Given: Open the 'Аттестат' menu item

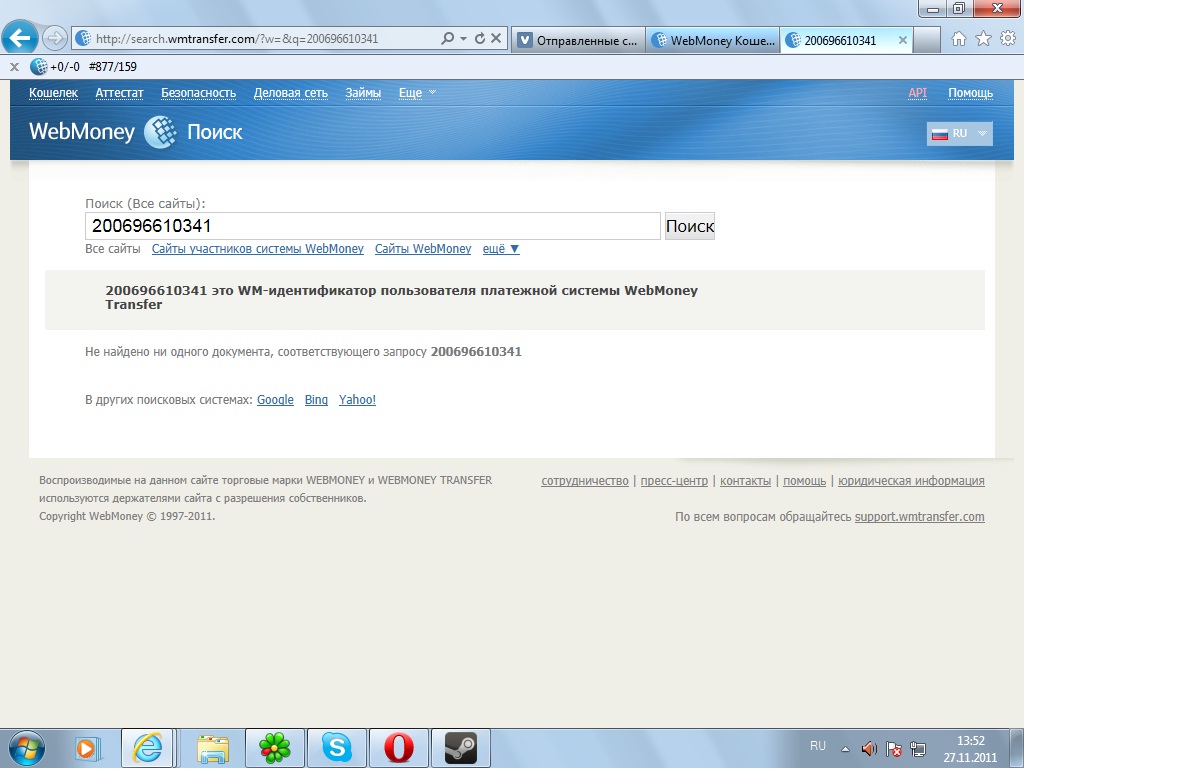Looking at the screenshot, I should [120, 93].
